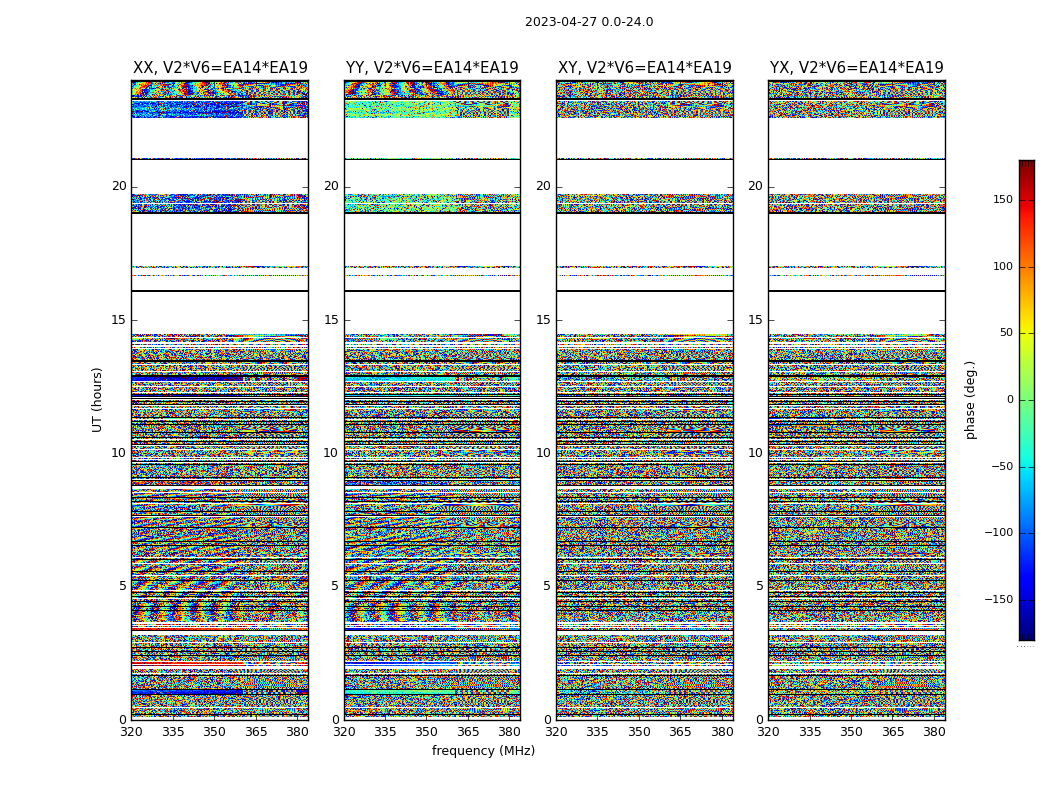The width and height of the screenshot is (1050, 800).
Task: Select the YY, V2*V6=EA14*EA19 panel title
Action: pyautogui.click(x=432, y=68)
